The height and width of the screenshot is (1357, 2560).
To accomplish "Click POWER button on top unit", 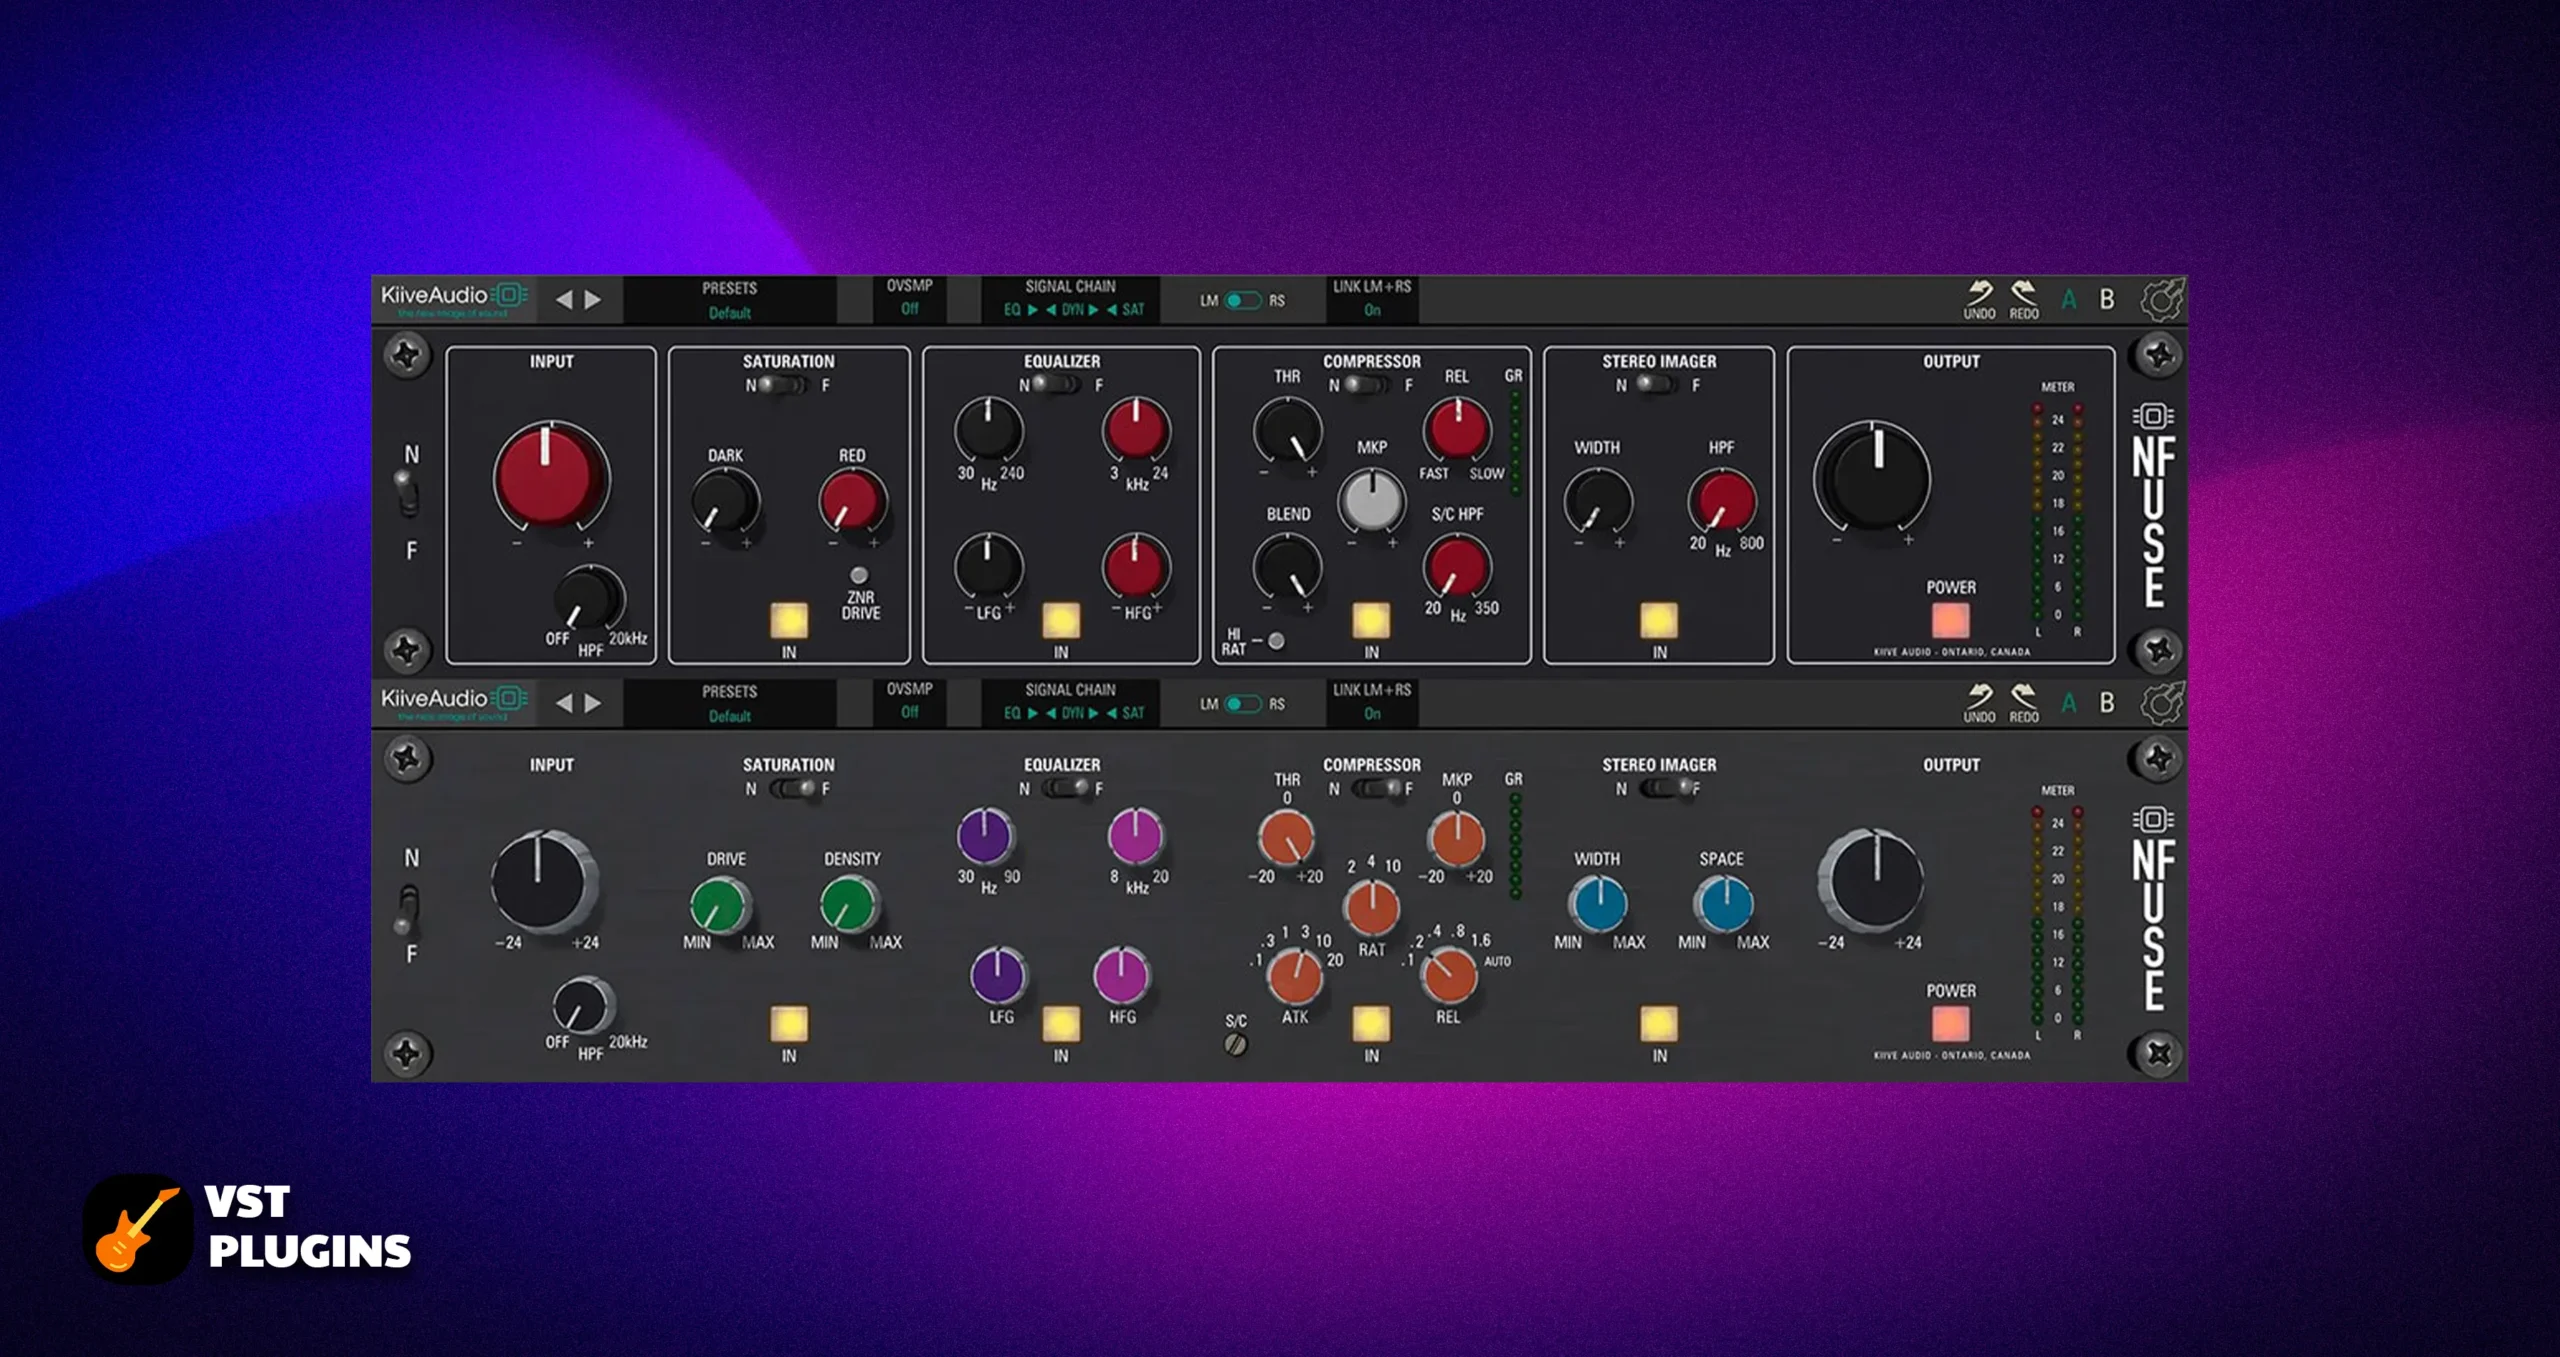I will (x=1950, y=620).
